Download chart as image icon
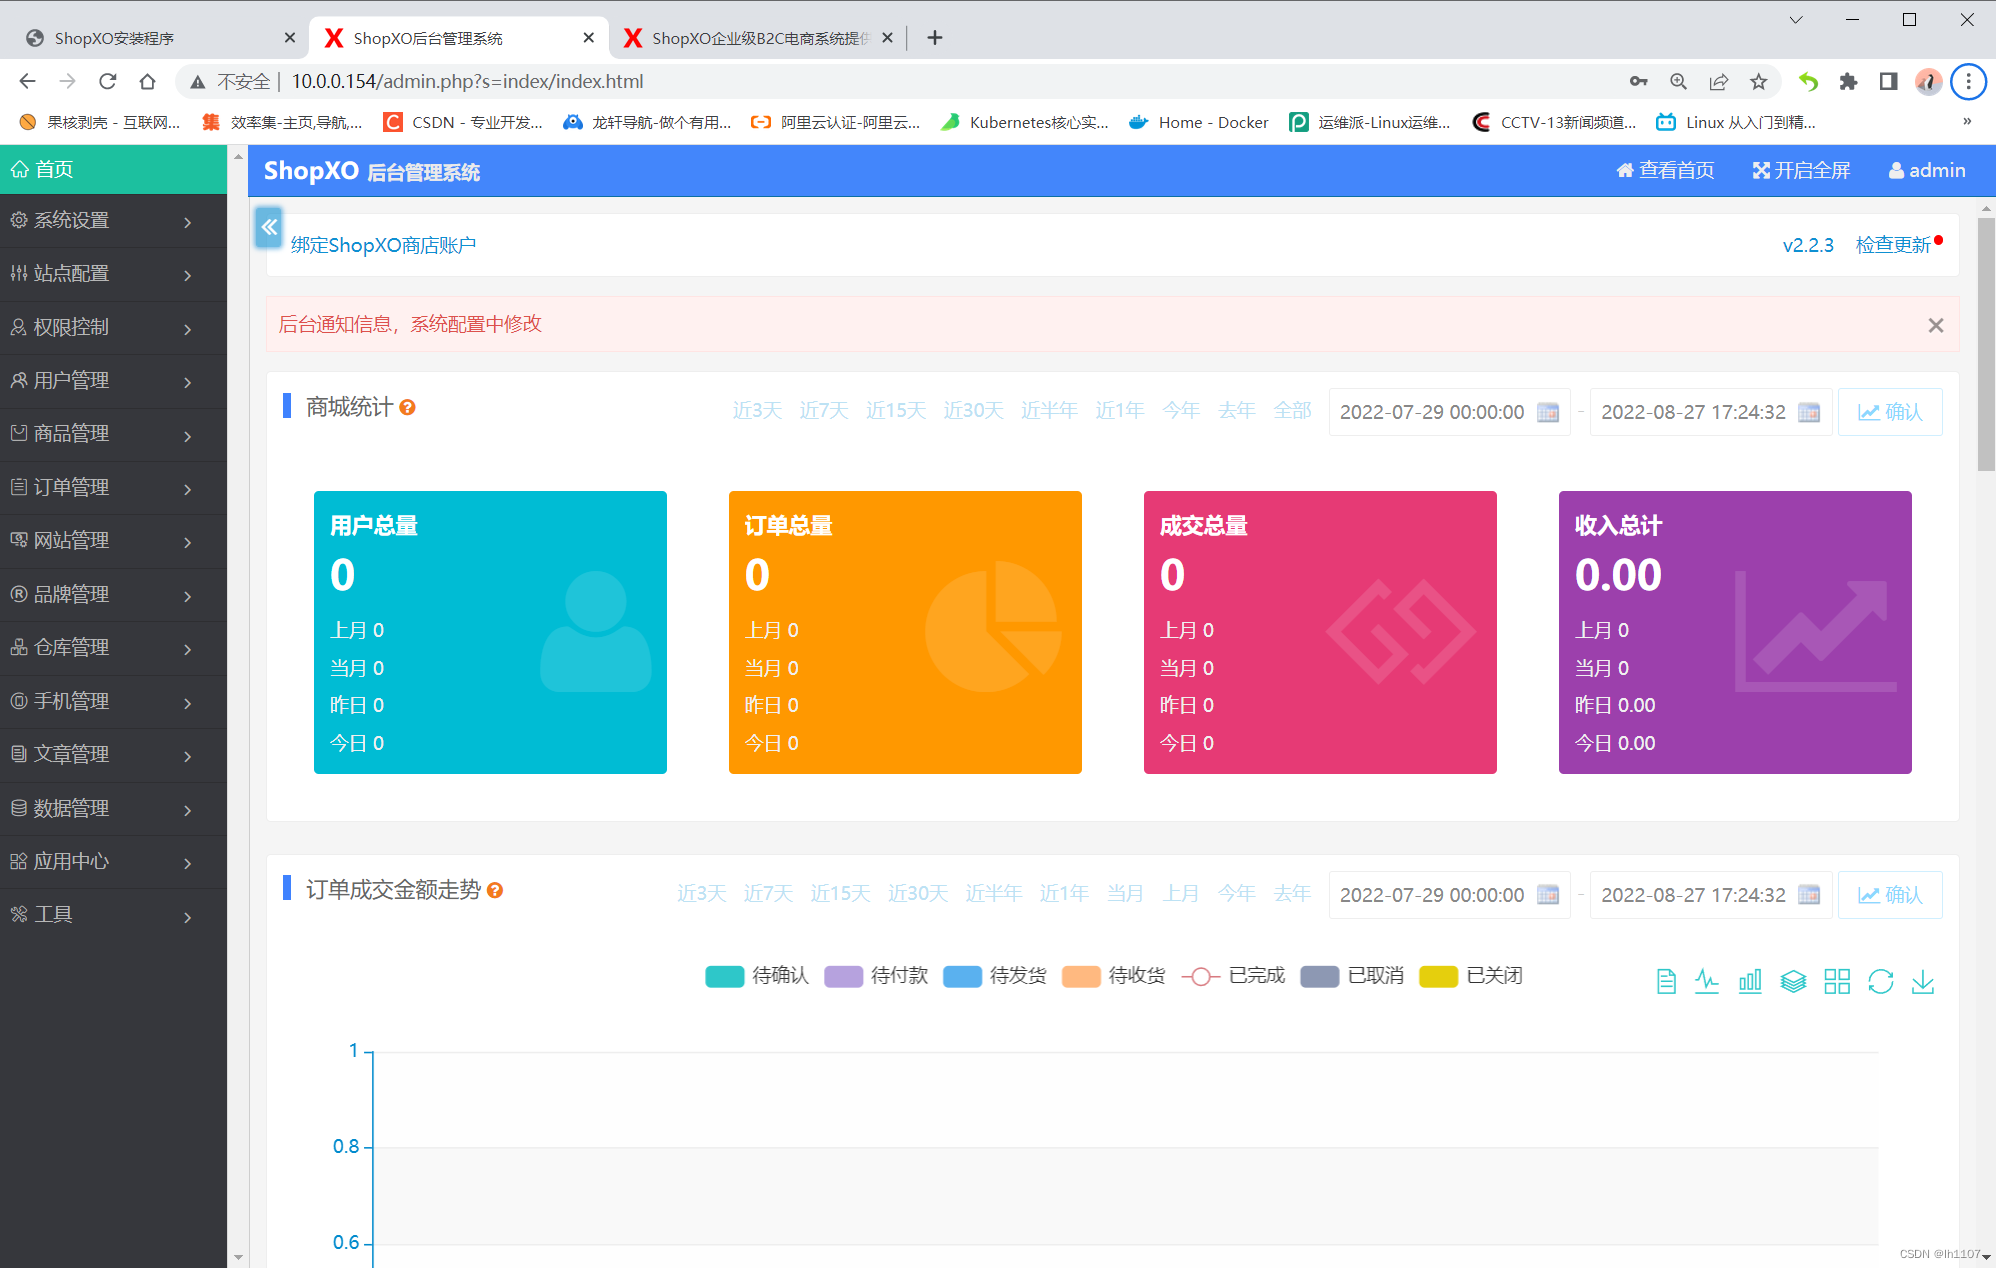Screen dimensions: 1996x1268 pos(1923,982)
